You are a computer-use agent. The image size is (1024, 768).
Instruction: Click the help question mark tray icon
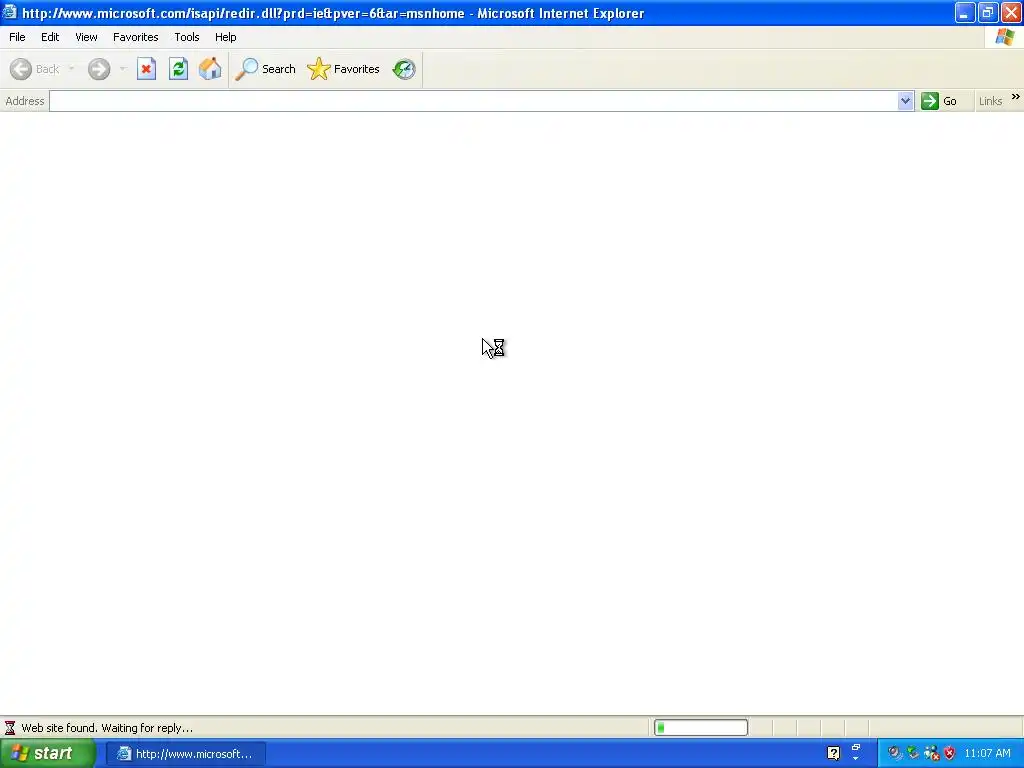(x=833, y=754)
